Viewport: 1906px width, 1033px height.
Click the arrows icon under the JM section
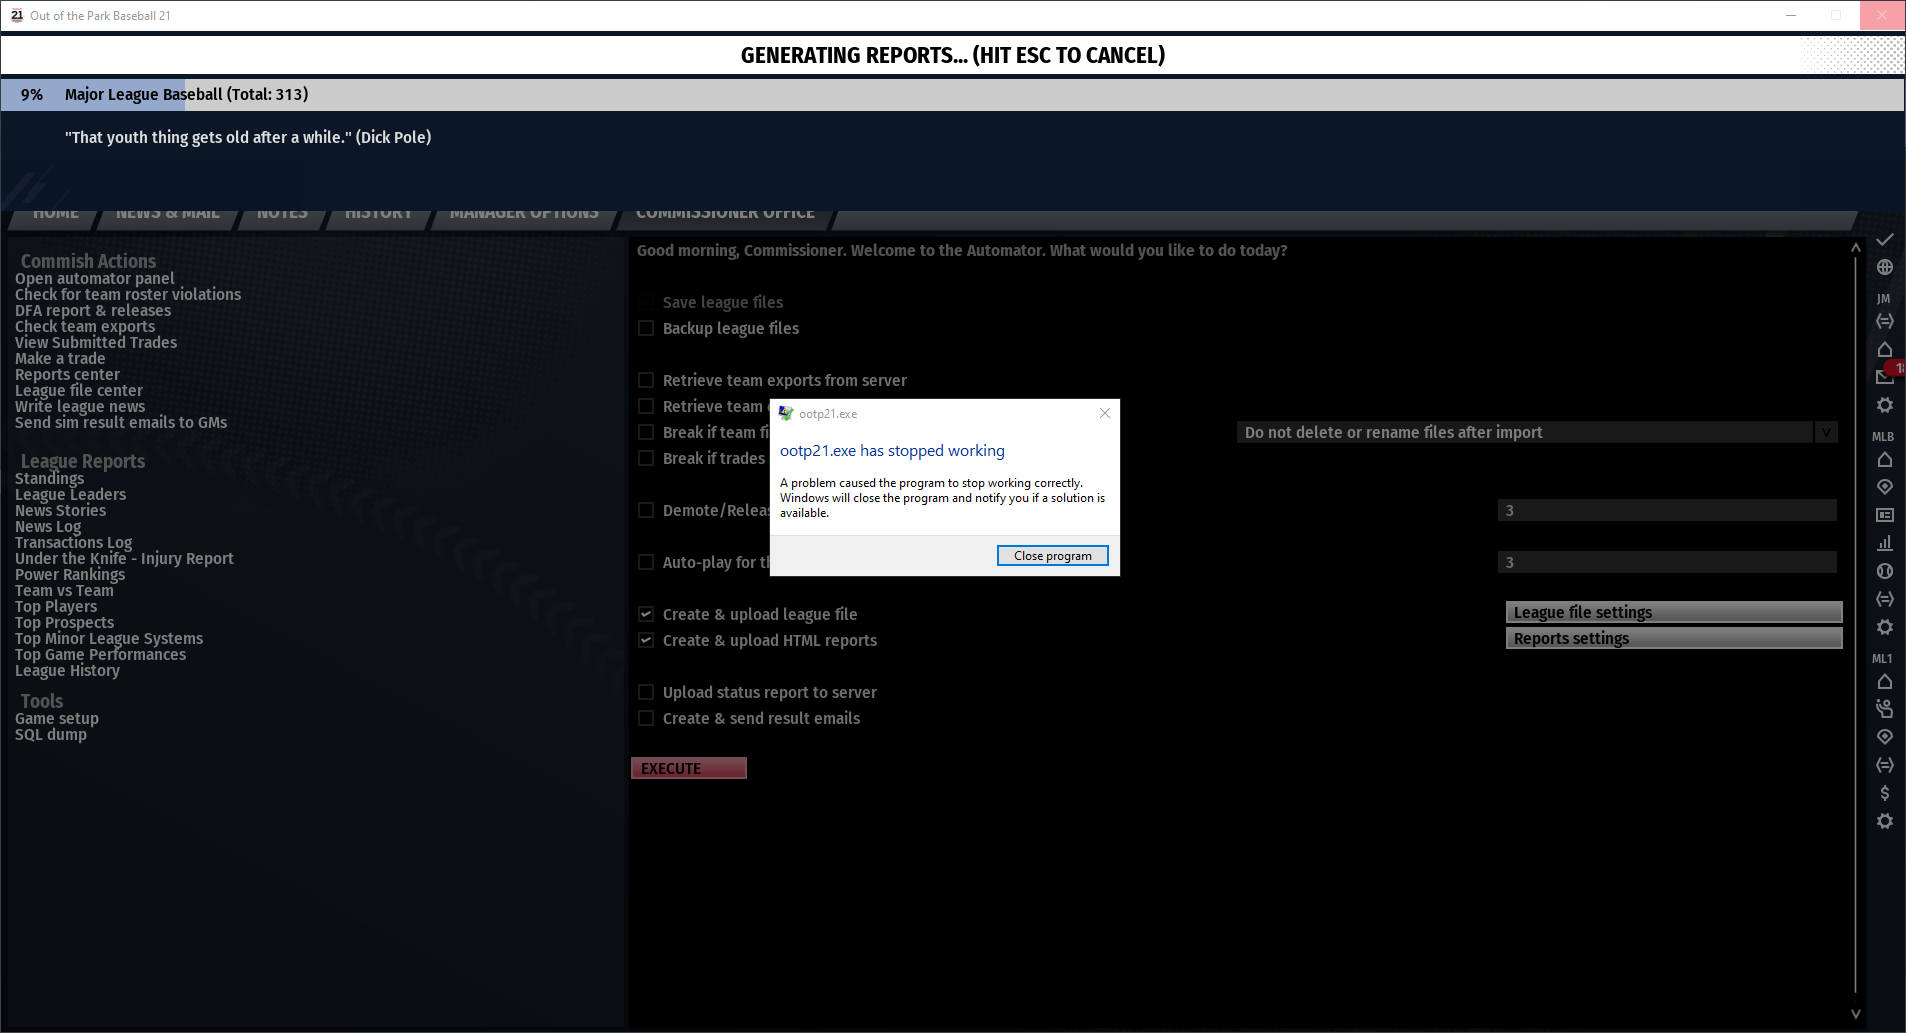(x=1884, y=321)
